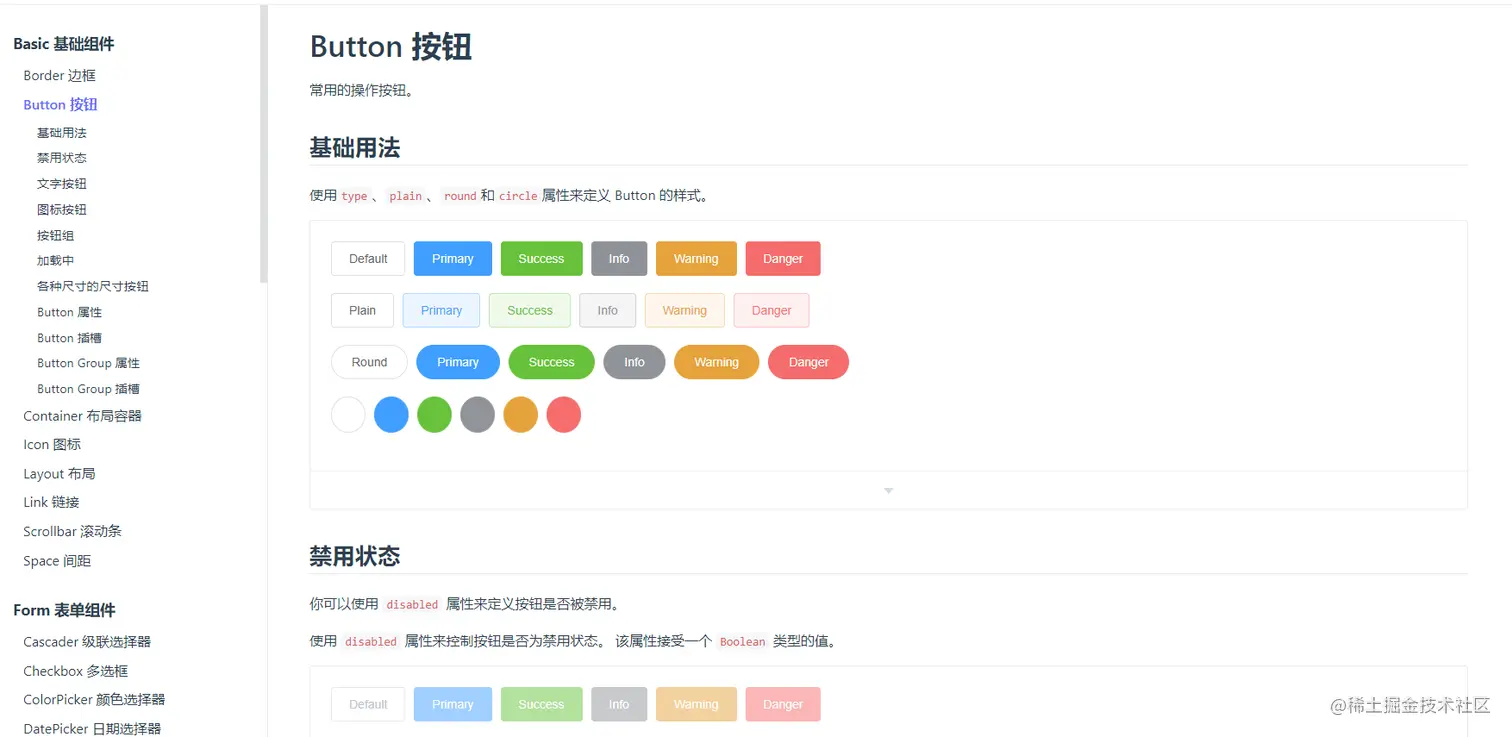This screenshot has width=1512, height=737.
Task: Click the orange circle button
Action: [521, 414]
